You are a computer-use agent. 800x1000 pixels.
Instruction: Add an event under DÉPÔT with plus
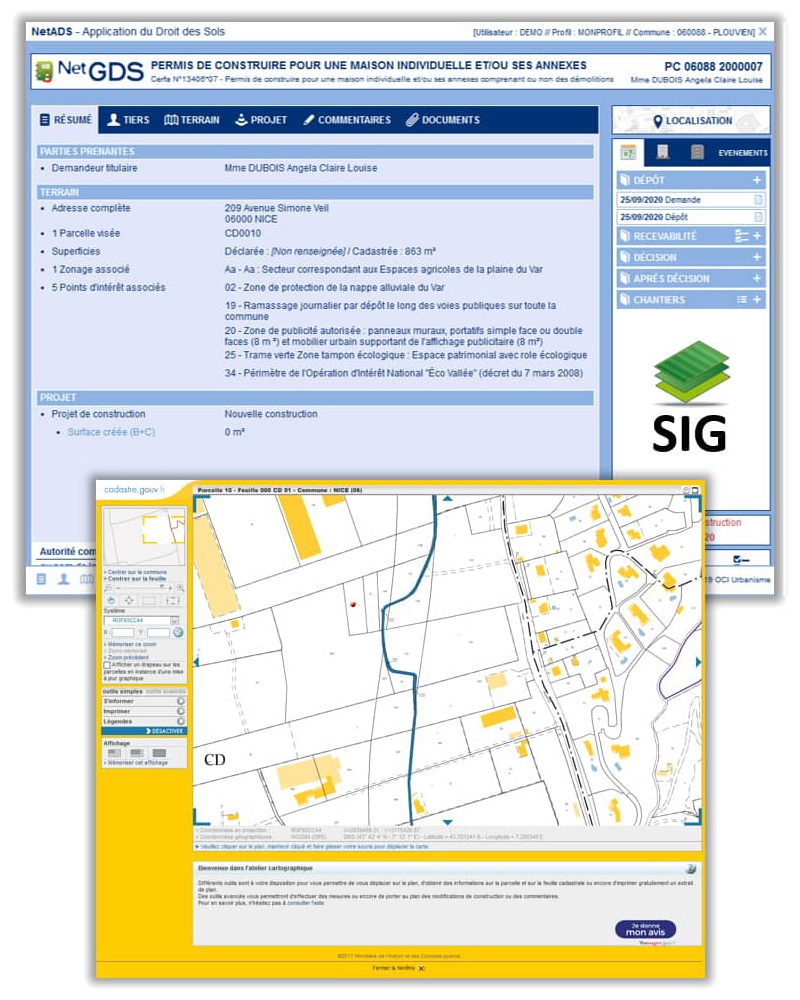click(x=757, y=180)
